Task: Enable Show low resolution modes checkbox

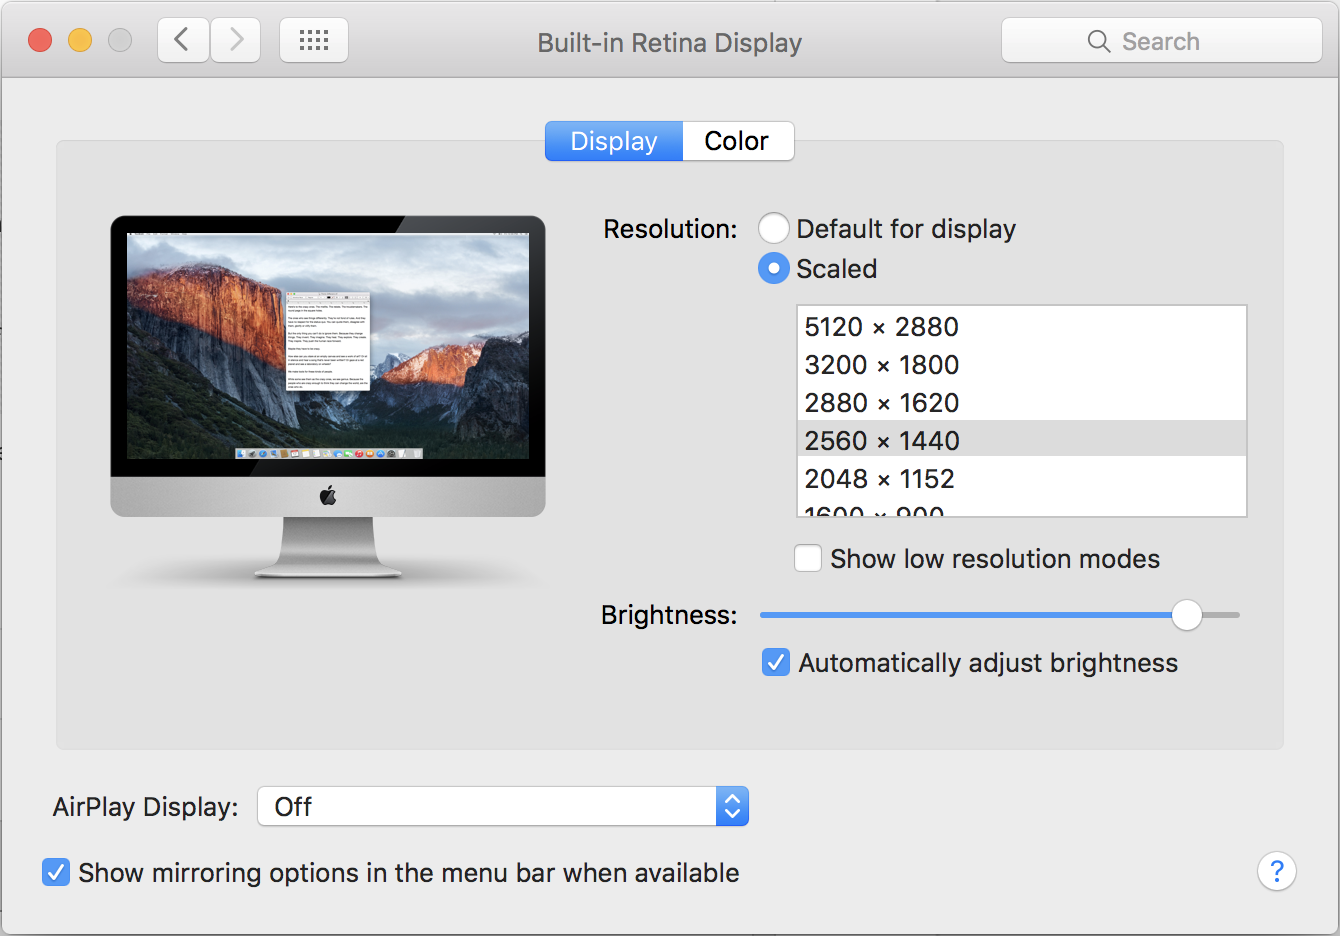Action: [x=808, y=558]
